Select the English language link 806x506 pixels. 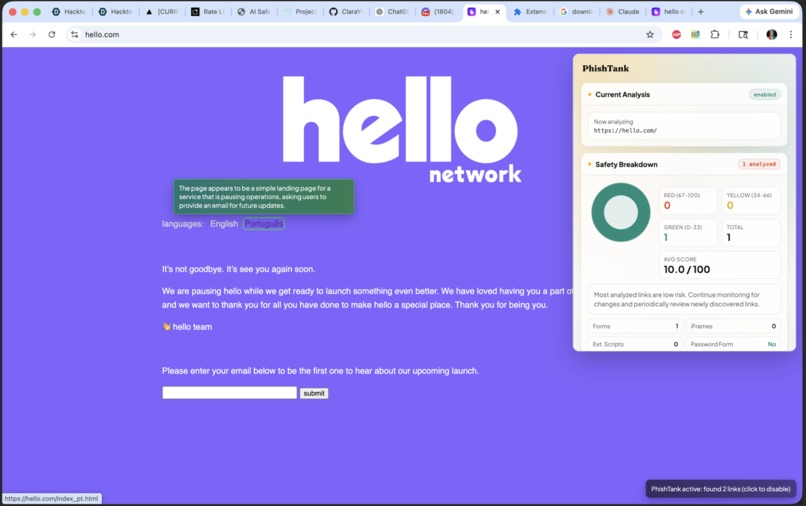[x=224, y=224]
